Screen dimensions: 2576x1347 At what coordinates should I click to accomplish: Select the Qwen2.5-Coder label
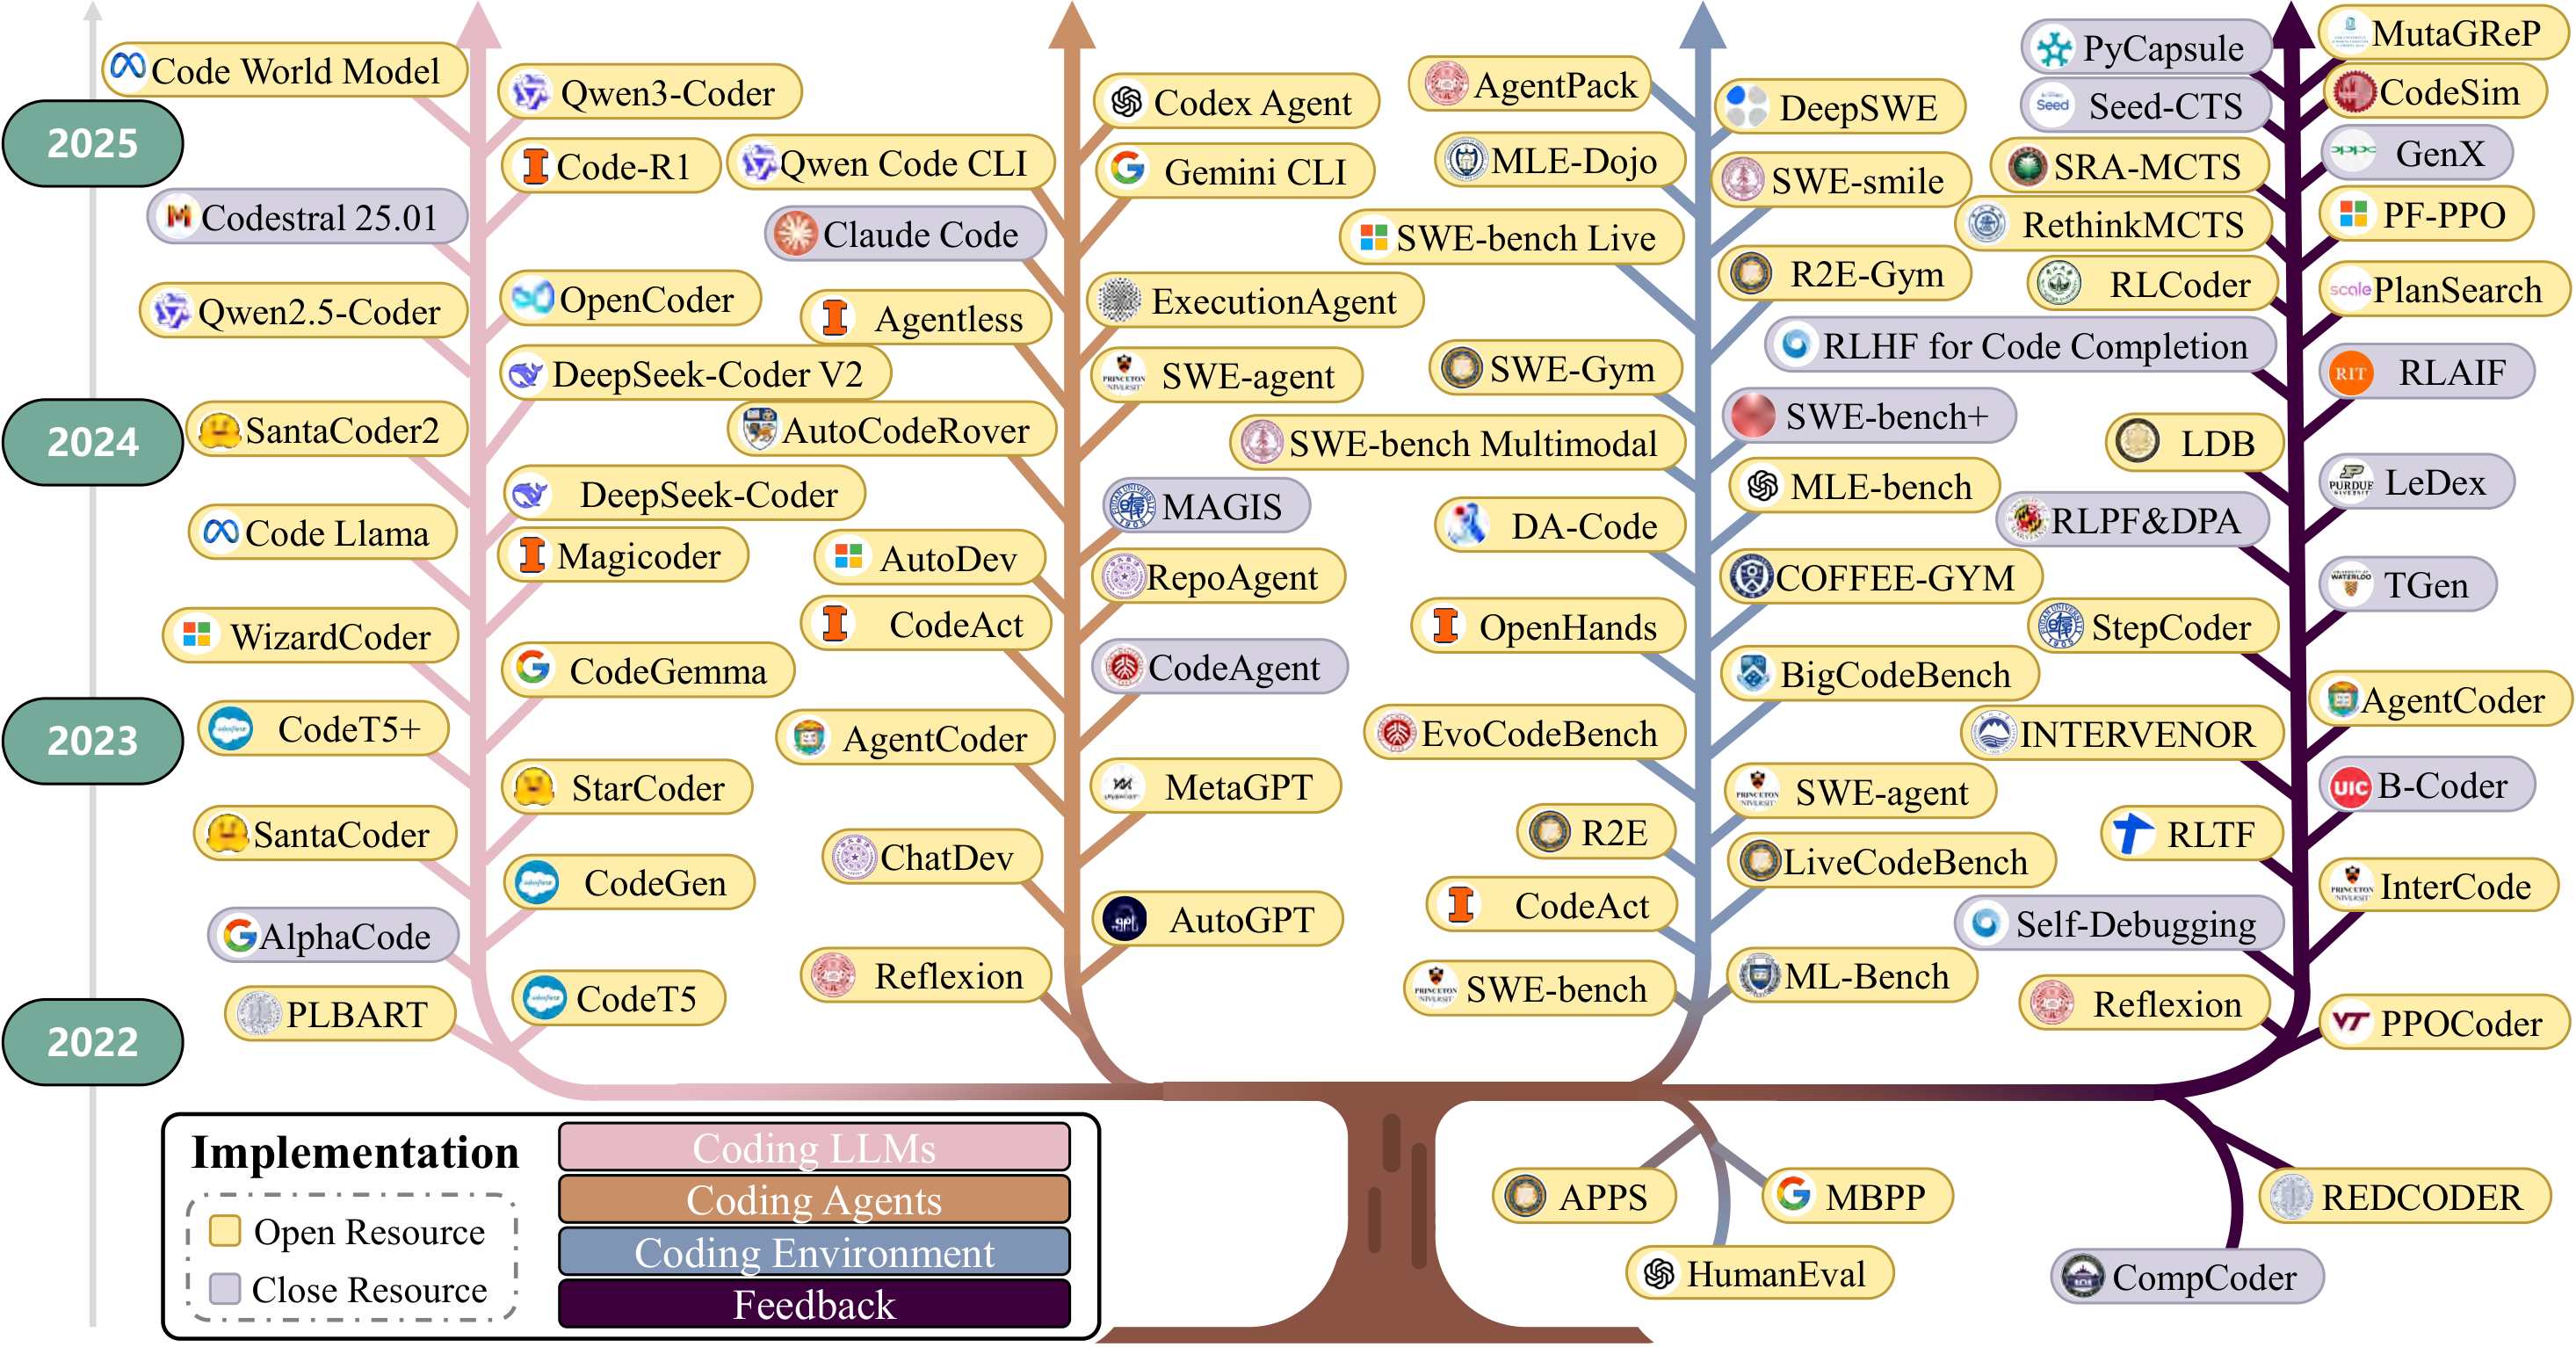click(x=304, y=311)
